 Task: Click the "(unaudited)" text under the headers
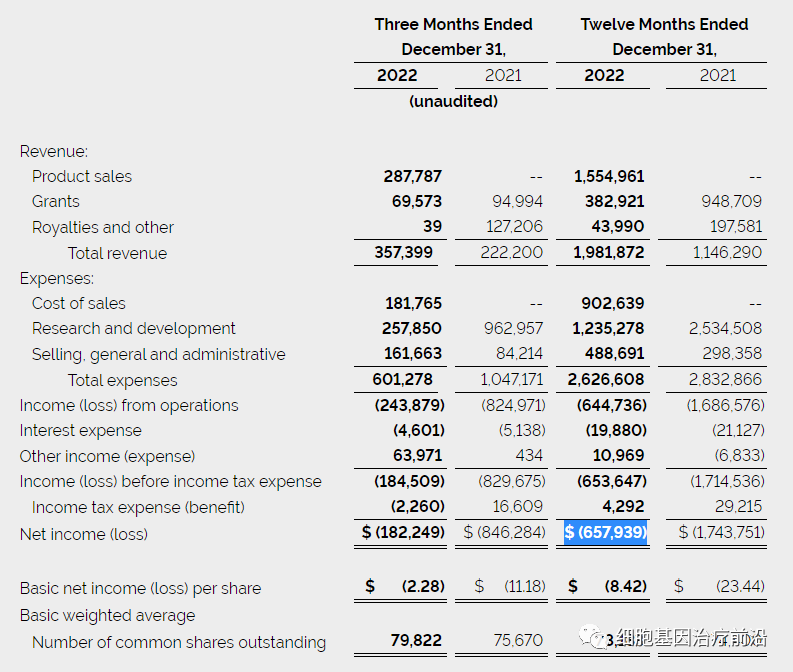pyautogui.click(x=453, y=101)
